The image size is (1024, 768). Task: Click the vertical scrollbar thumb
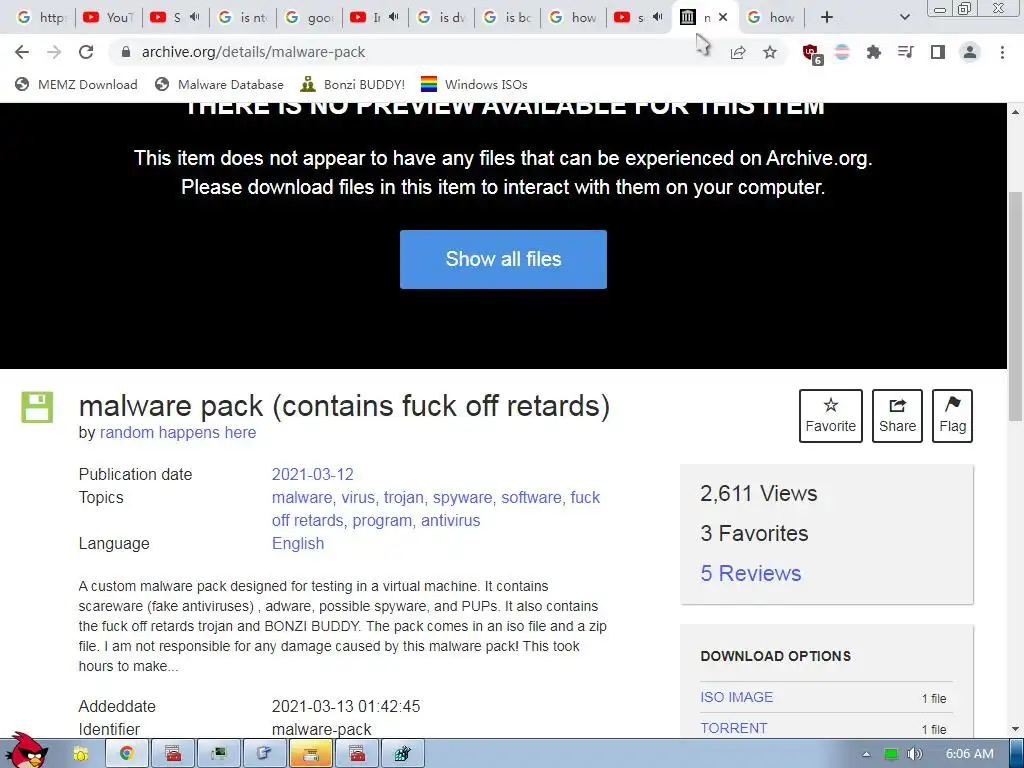pos(1016,307)
